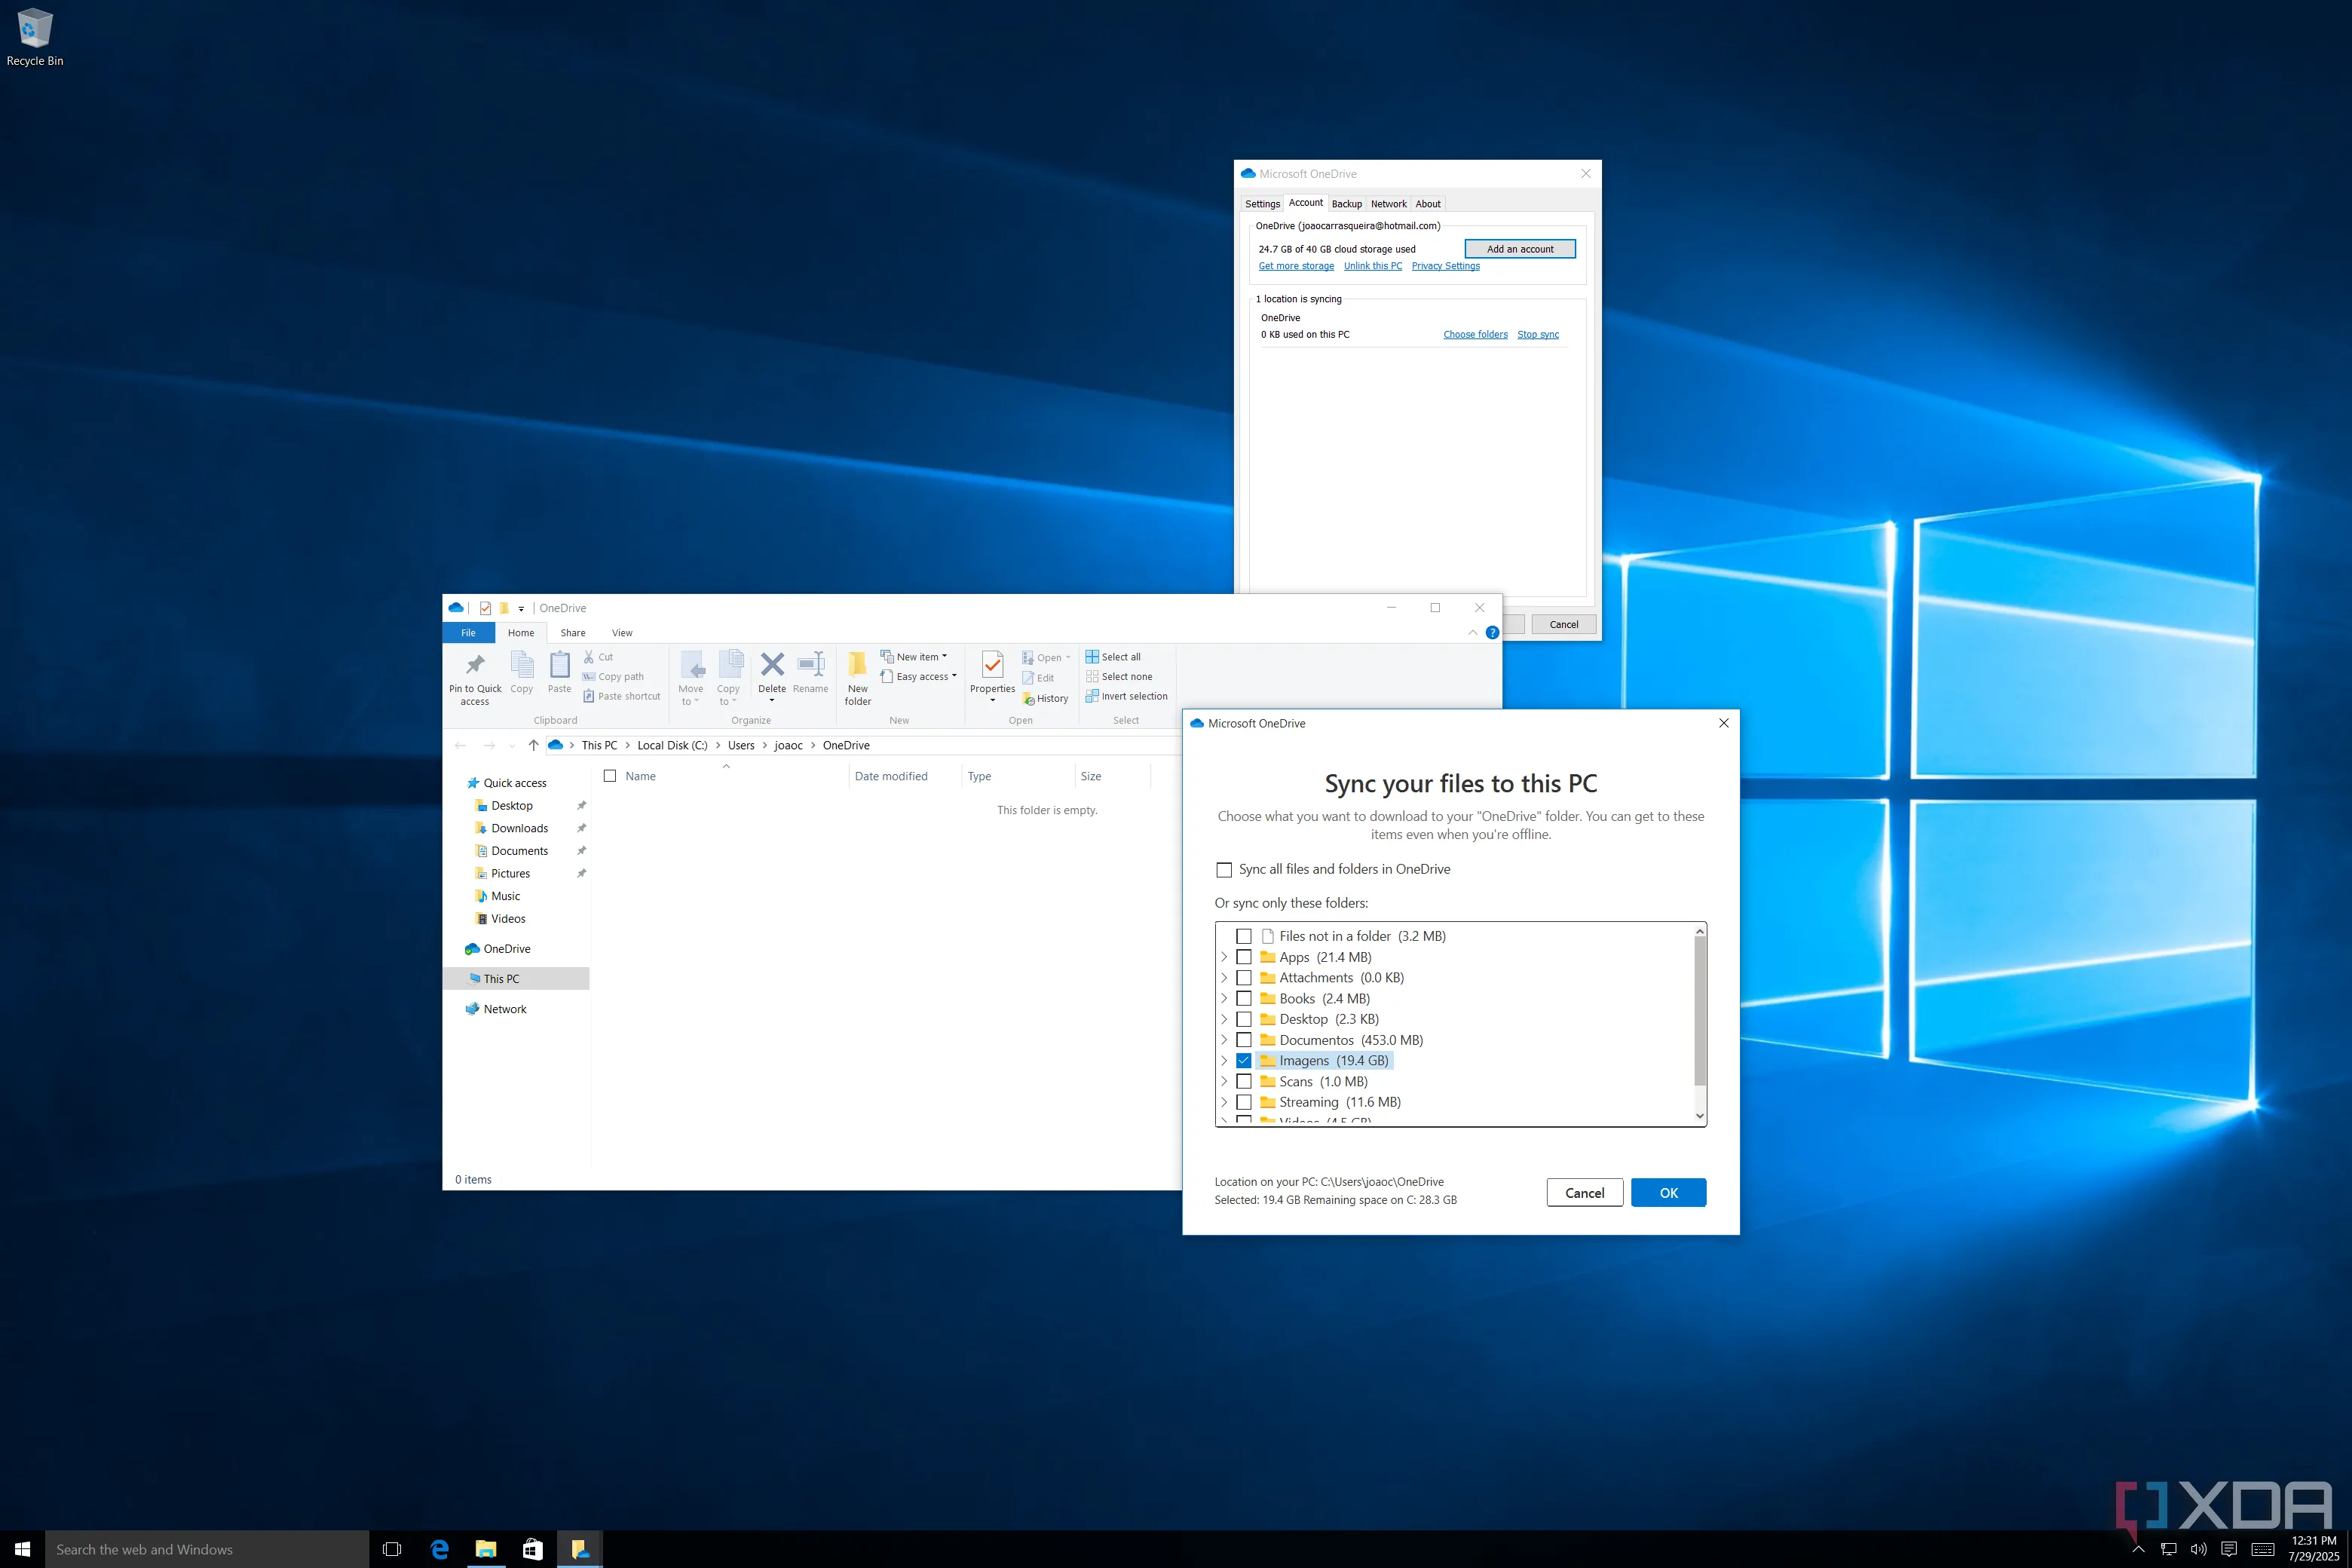
Task: Click Select all in ribbon
Action: [x=1113, y=657]
